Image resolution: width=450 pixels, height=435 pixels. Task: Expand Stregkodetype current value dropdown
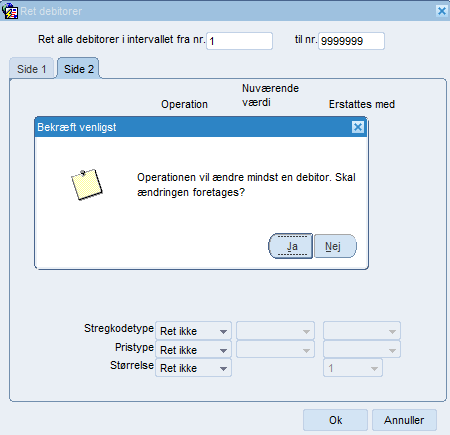(x=275, y=331)
